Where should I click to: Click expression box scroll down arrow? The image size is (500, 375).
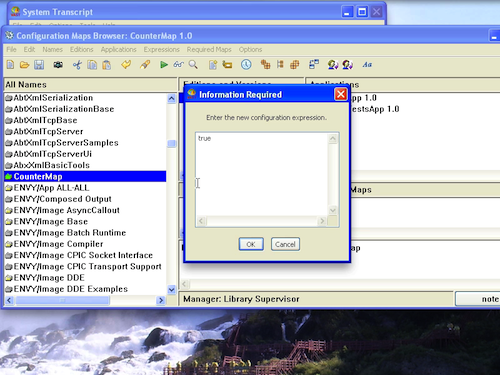333,210
